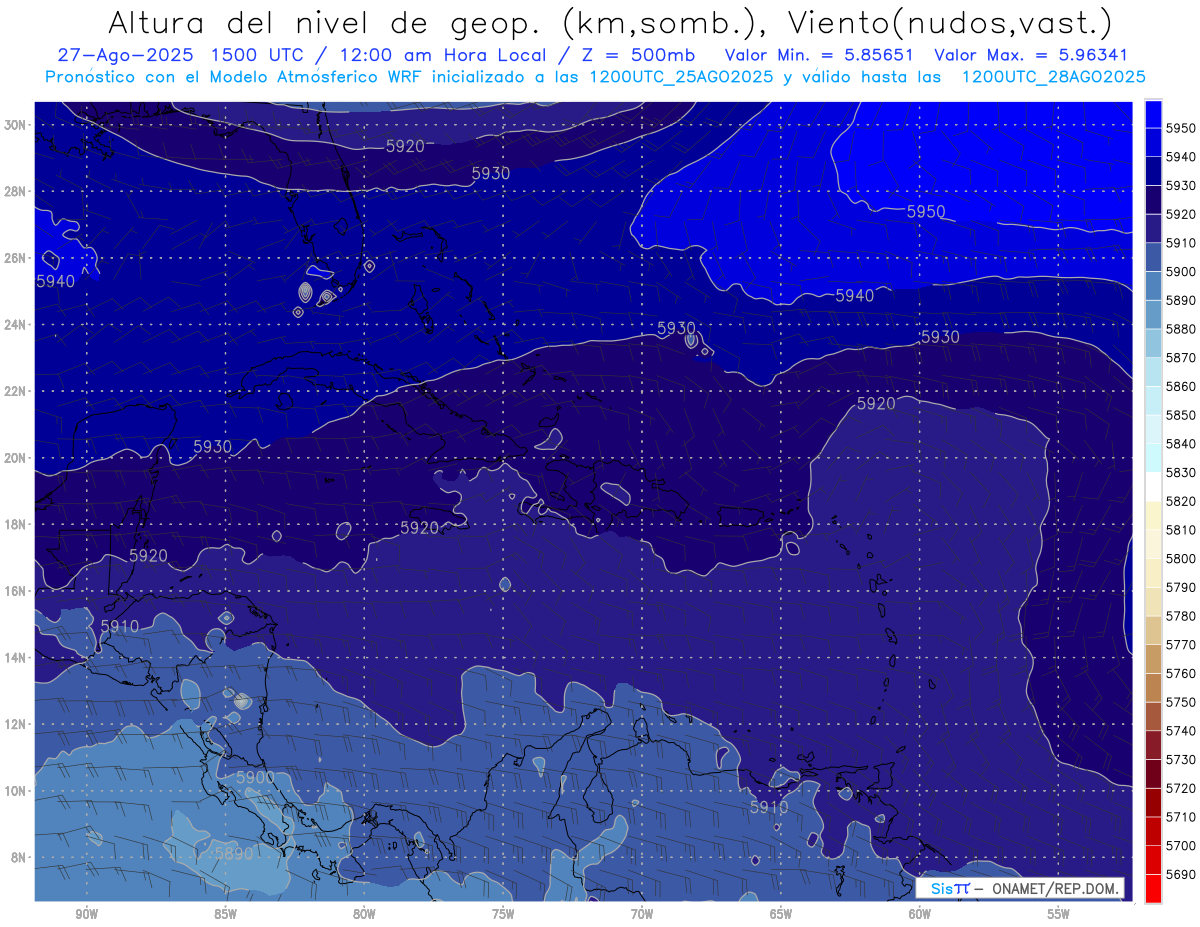Click the 5790 value on the color bar

[x=1180, y=587]
